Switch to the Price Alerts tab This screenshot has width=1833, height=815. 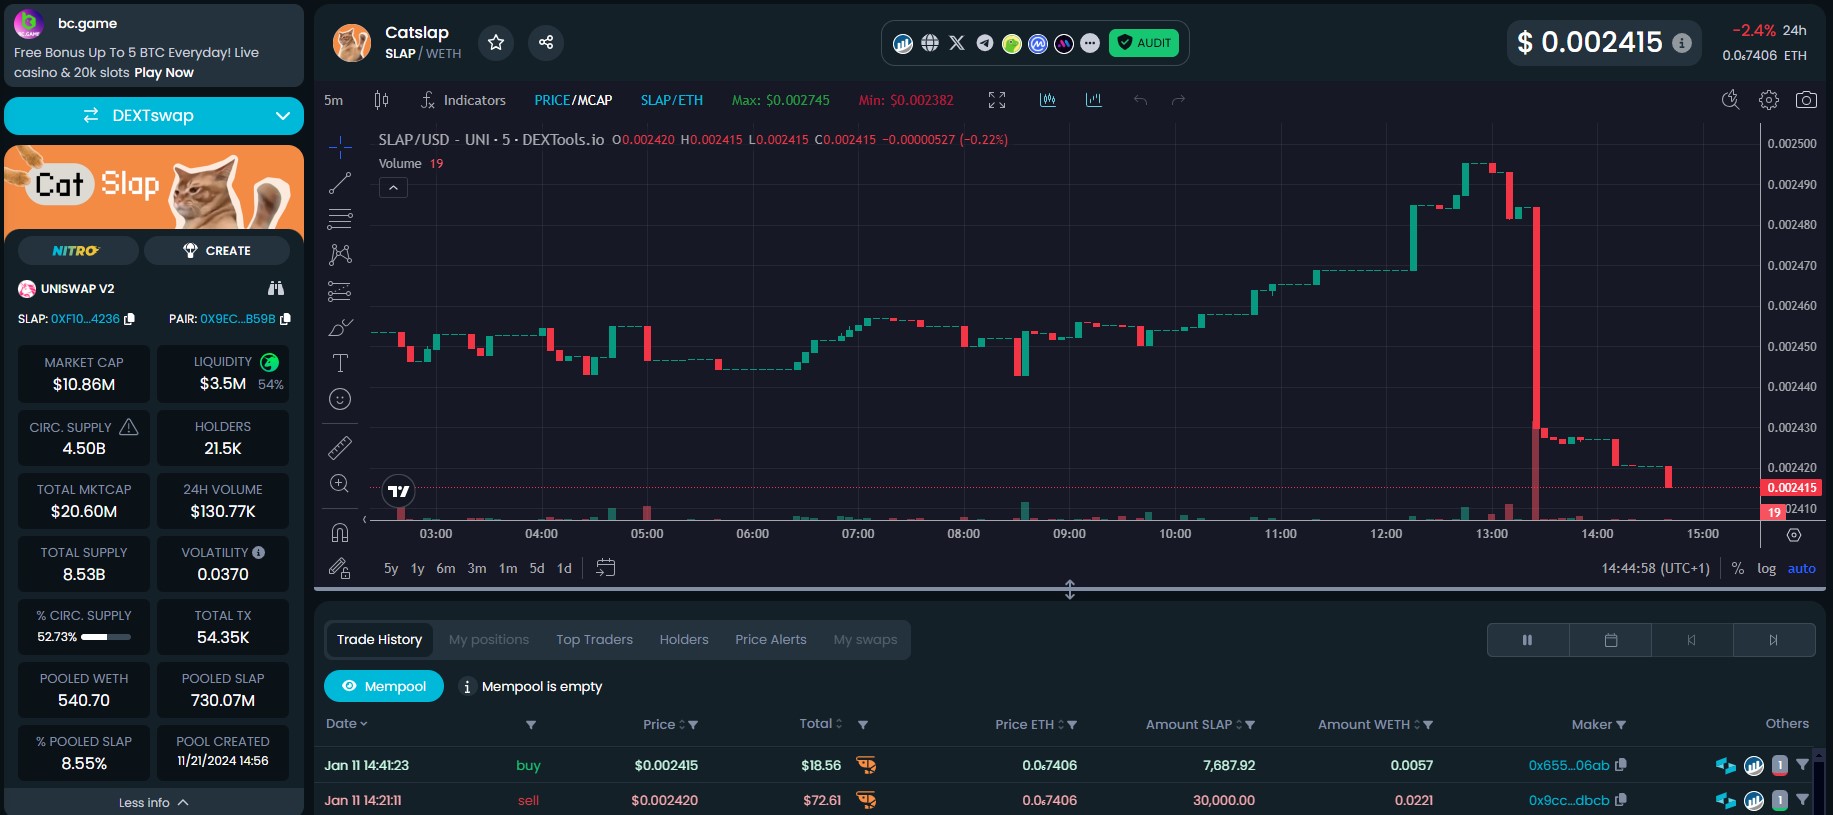tap(770, 640)
